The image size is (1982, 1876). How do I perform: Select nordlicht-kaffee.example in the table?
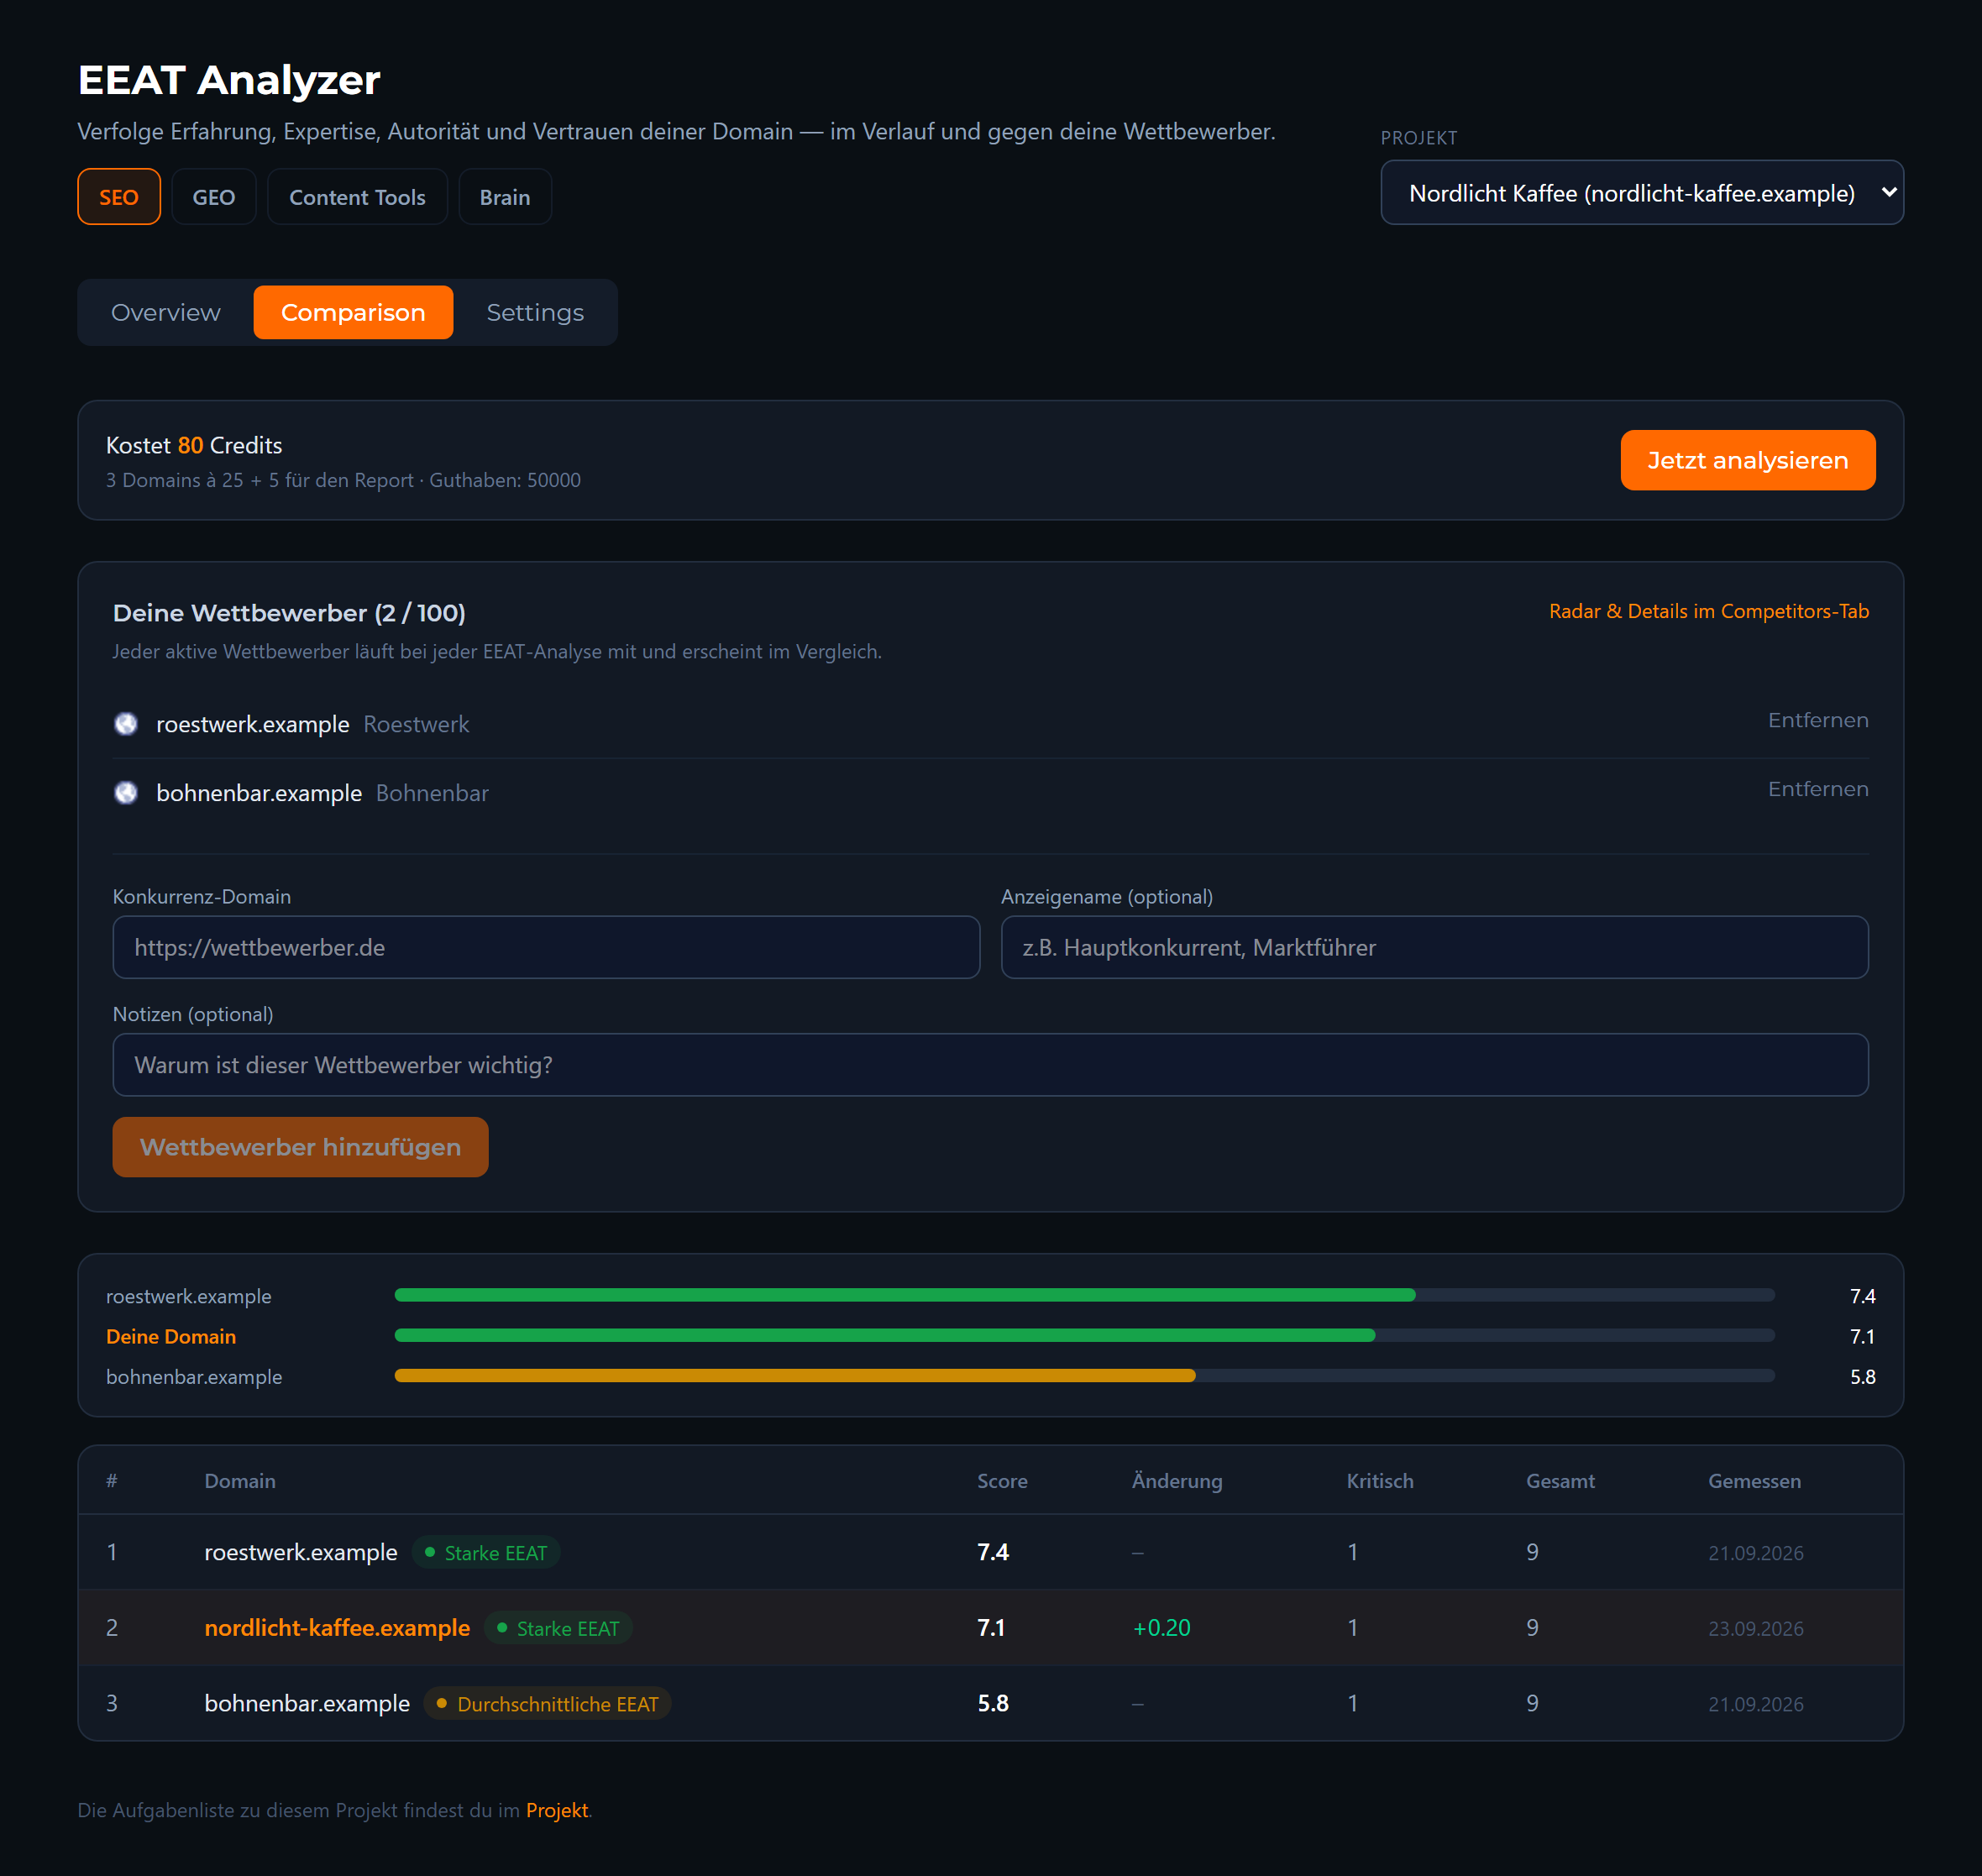[337, 1628]
